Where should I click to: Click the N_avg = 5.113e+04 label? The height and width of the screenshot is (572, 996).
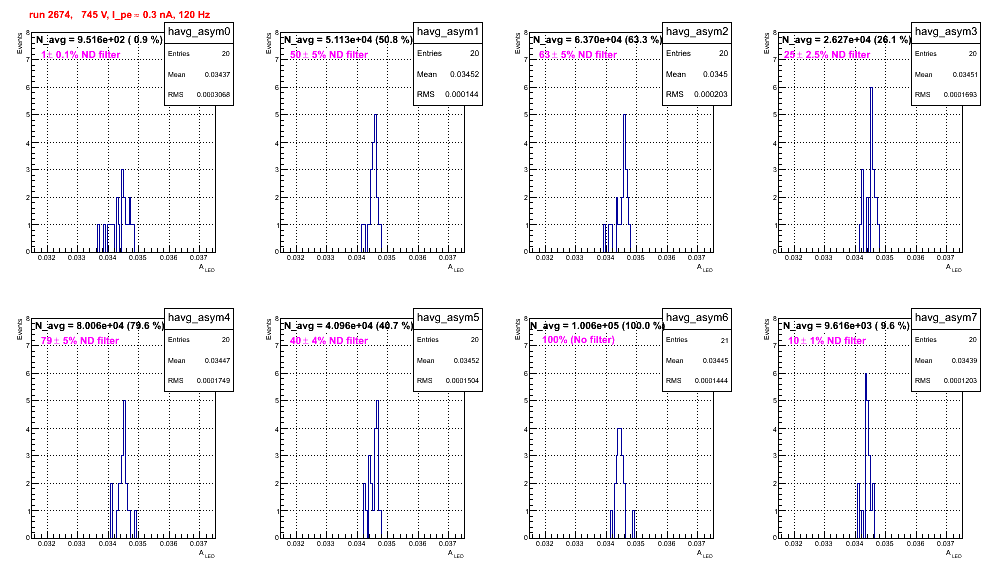[348, 40]
